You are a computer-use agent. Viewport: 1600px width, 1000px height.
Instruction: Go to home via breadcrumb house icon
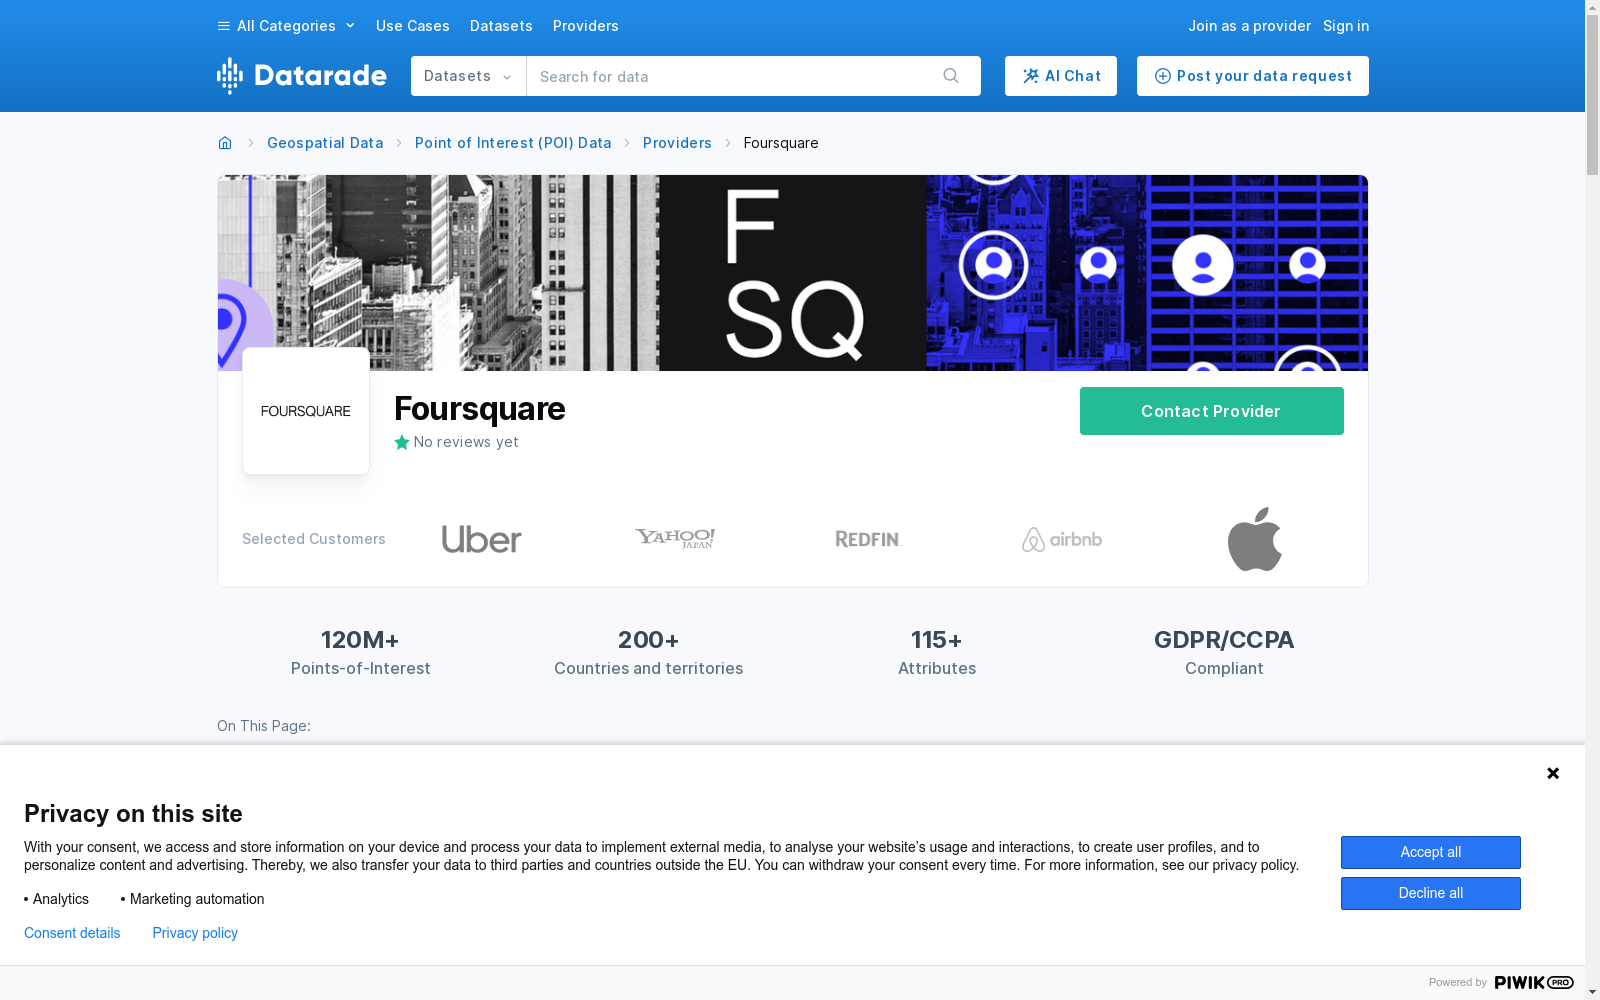coord(225,143)
